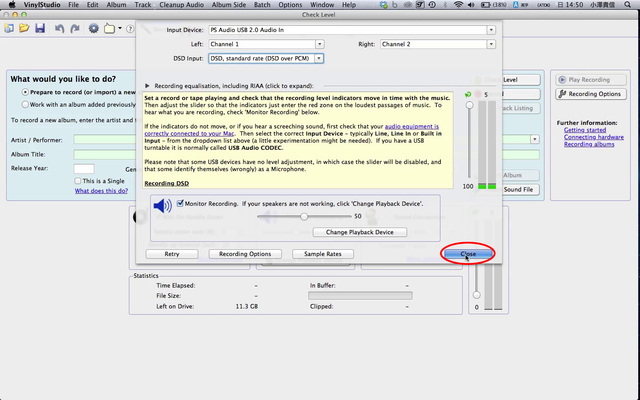This screenshot has width=640, height=400.
Task: Click the save floppy disk icon
Action: [x=39, y=28]
